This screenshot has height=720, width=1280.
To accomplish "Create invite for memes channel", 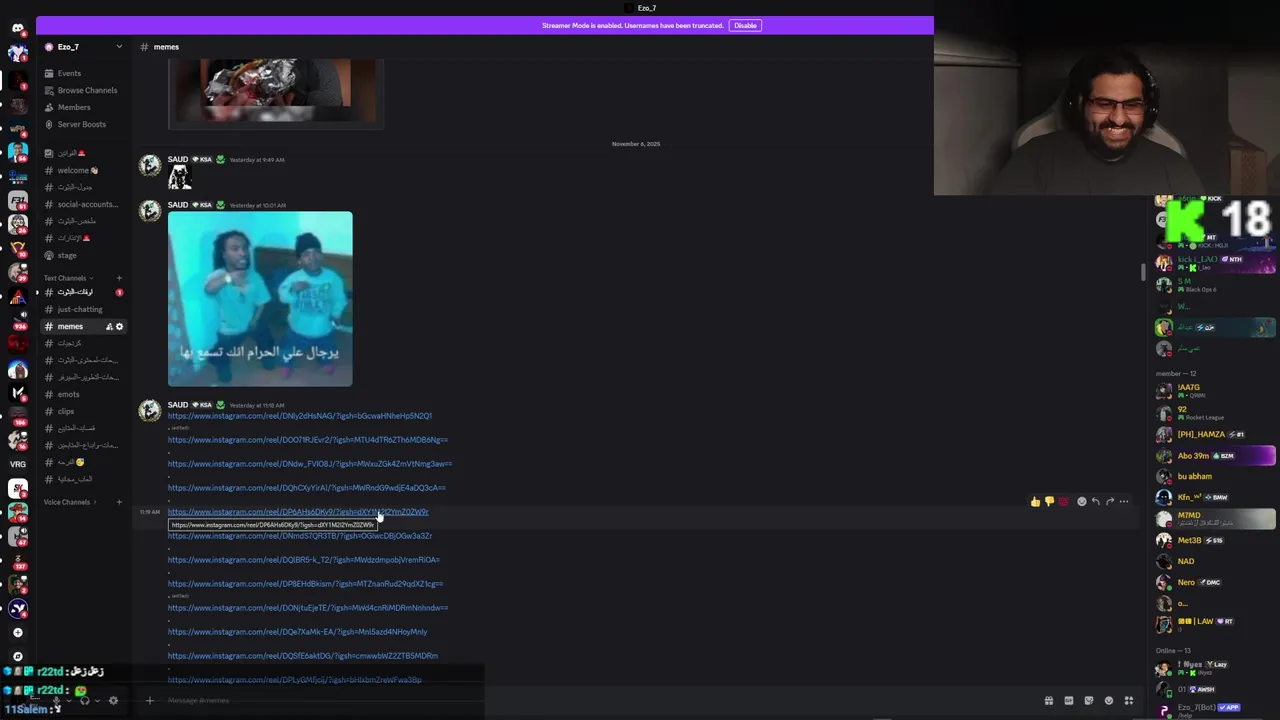I will (x=109, y=327).
